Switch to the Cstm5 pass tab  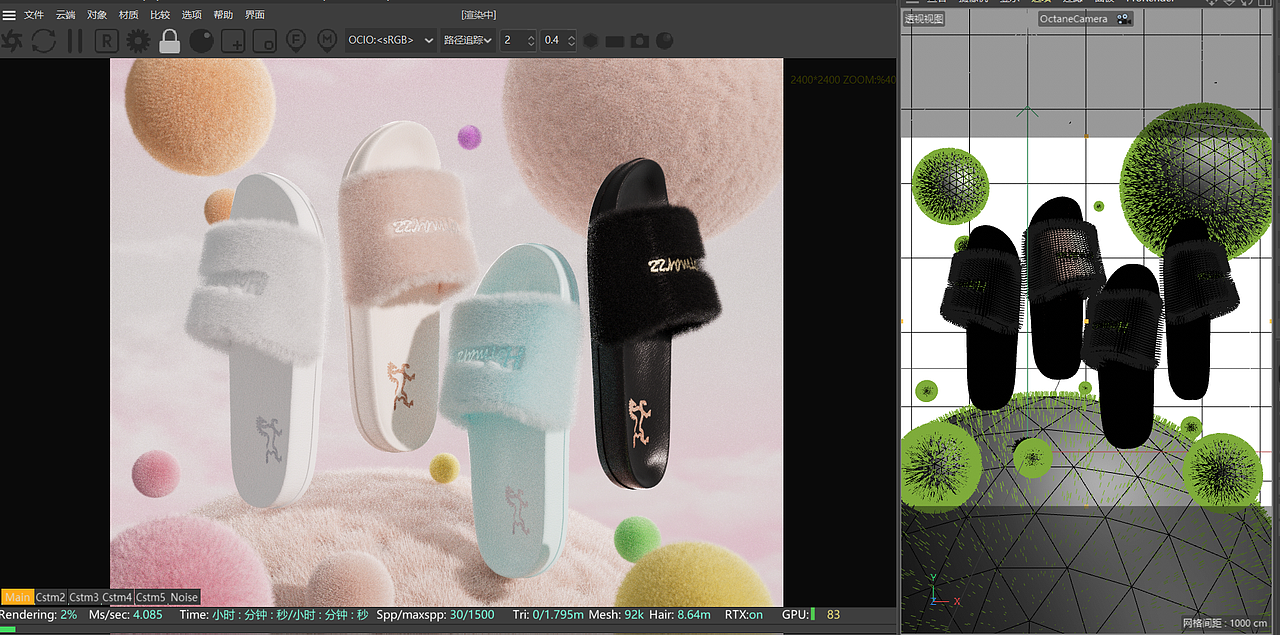(x=150, y=597)
